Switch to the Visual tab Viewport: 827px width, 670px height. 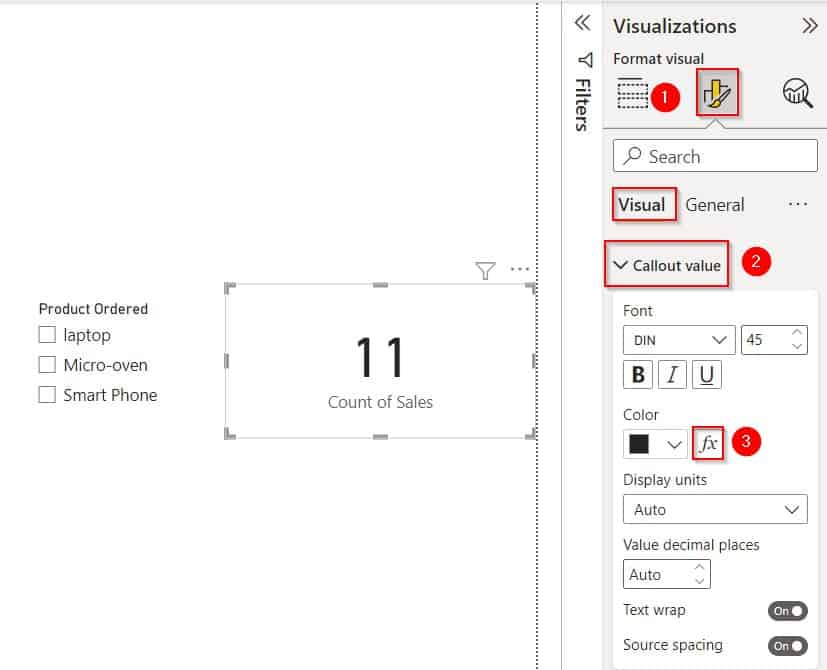coord(643,204)
